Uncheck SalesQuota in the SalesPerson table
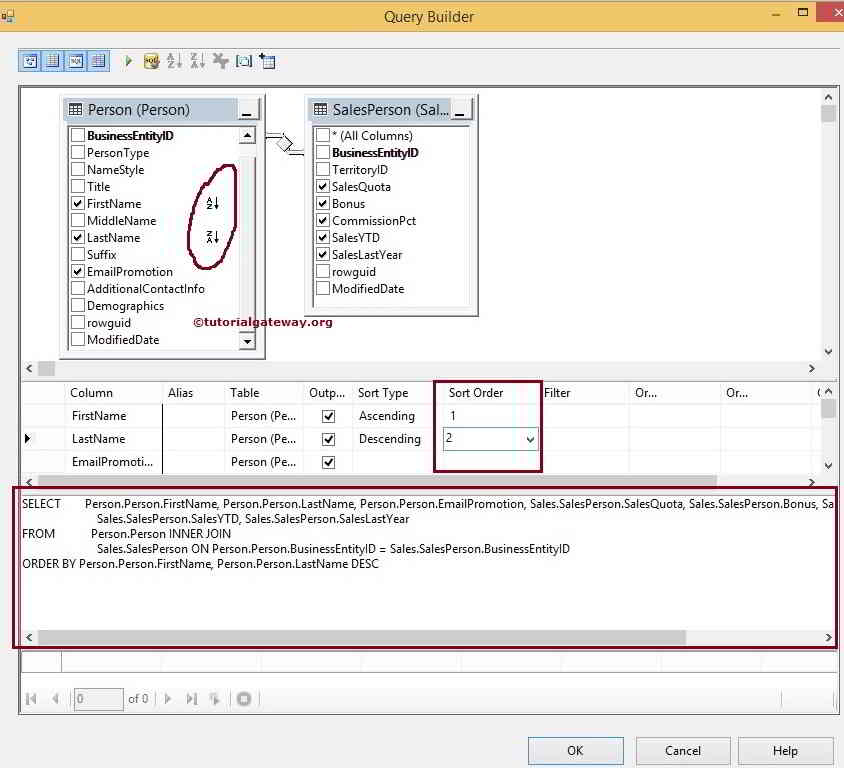Image resolution: width=844 pixels, height=768 pixels. pyautogui.click(x=323, y=186)
